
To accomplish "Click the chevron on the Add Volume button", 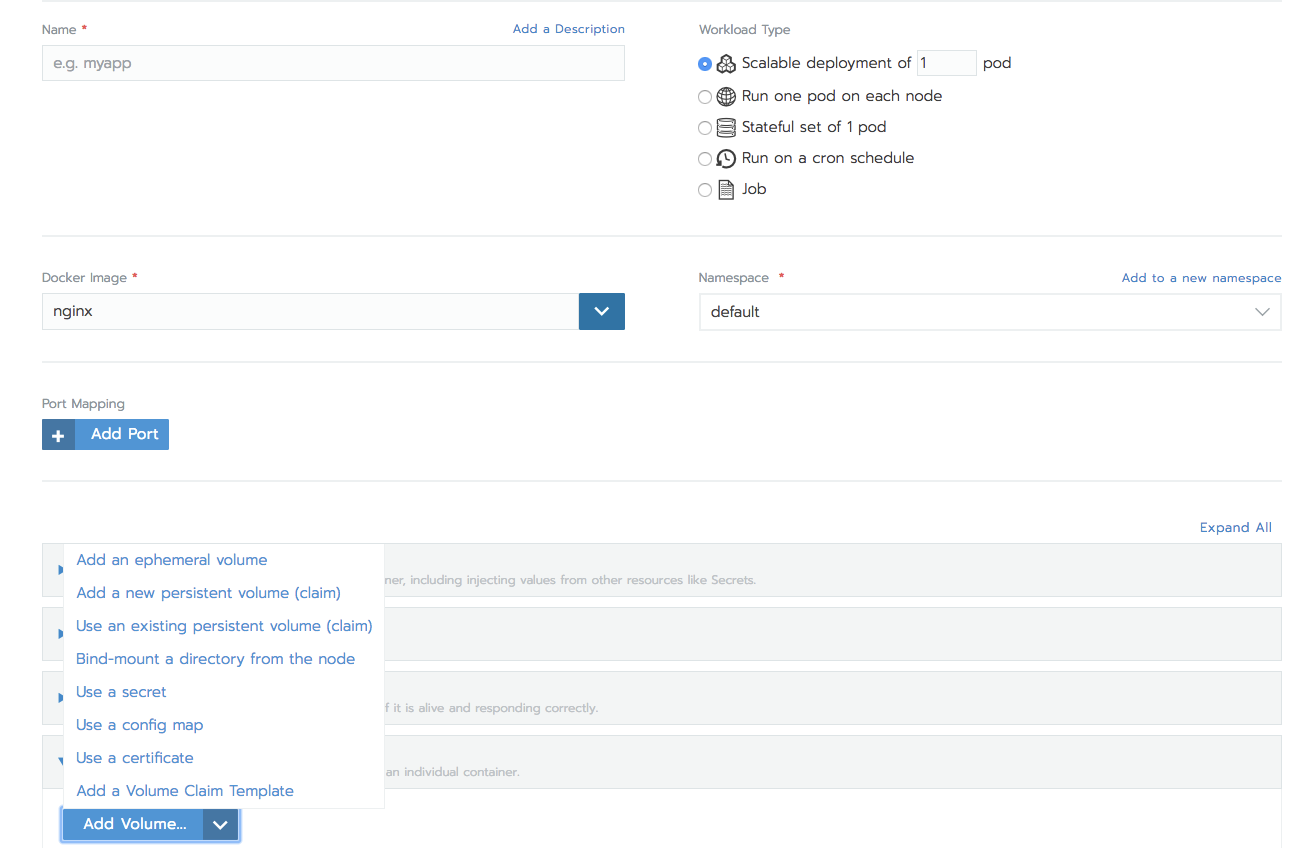I will 220,824.
